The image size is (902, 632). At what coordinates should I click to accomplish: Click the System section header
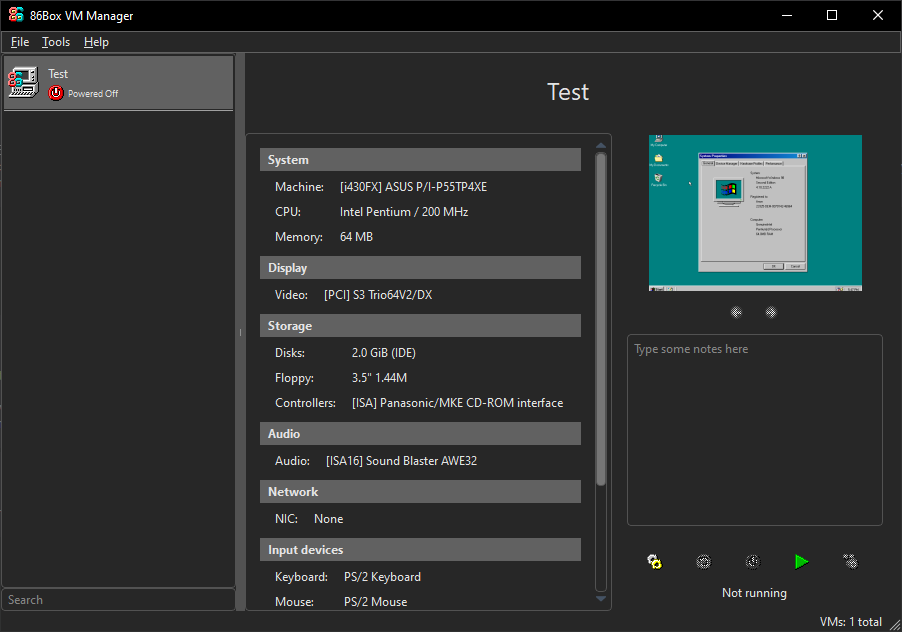coord(420,160)
